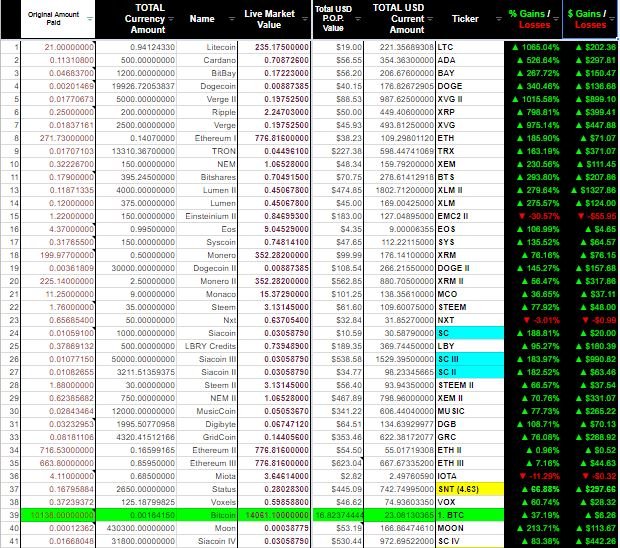
Task: Click the cyan SC ticker cell
Action: click(470, 333)
